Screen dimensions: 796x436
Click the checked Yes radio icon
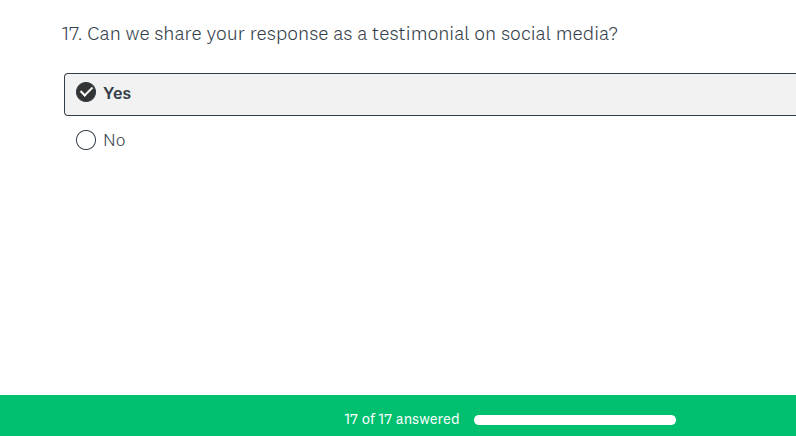tap(86, 93)
